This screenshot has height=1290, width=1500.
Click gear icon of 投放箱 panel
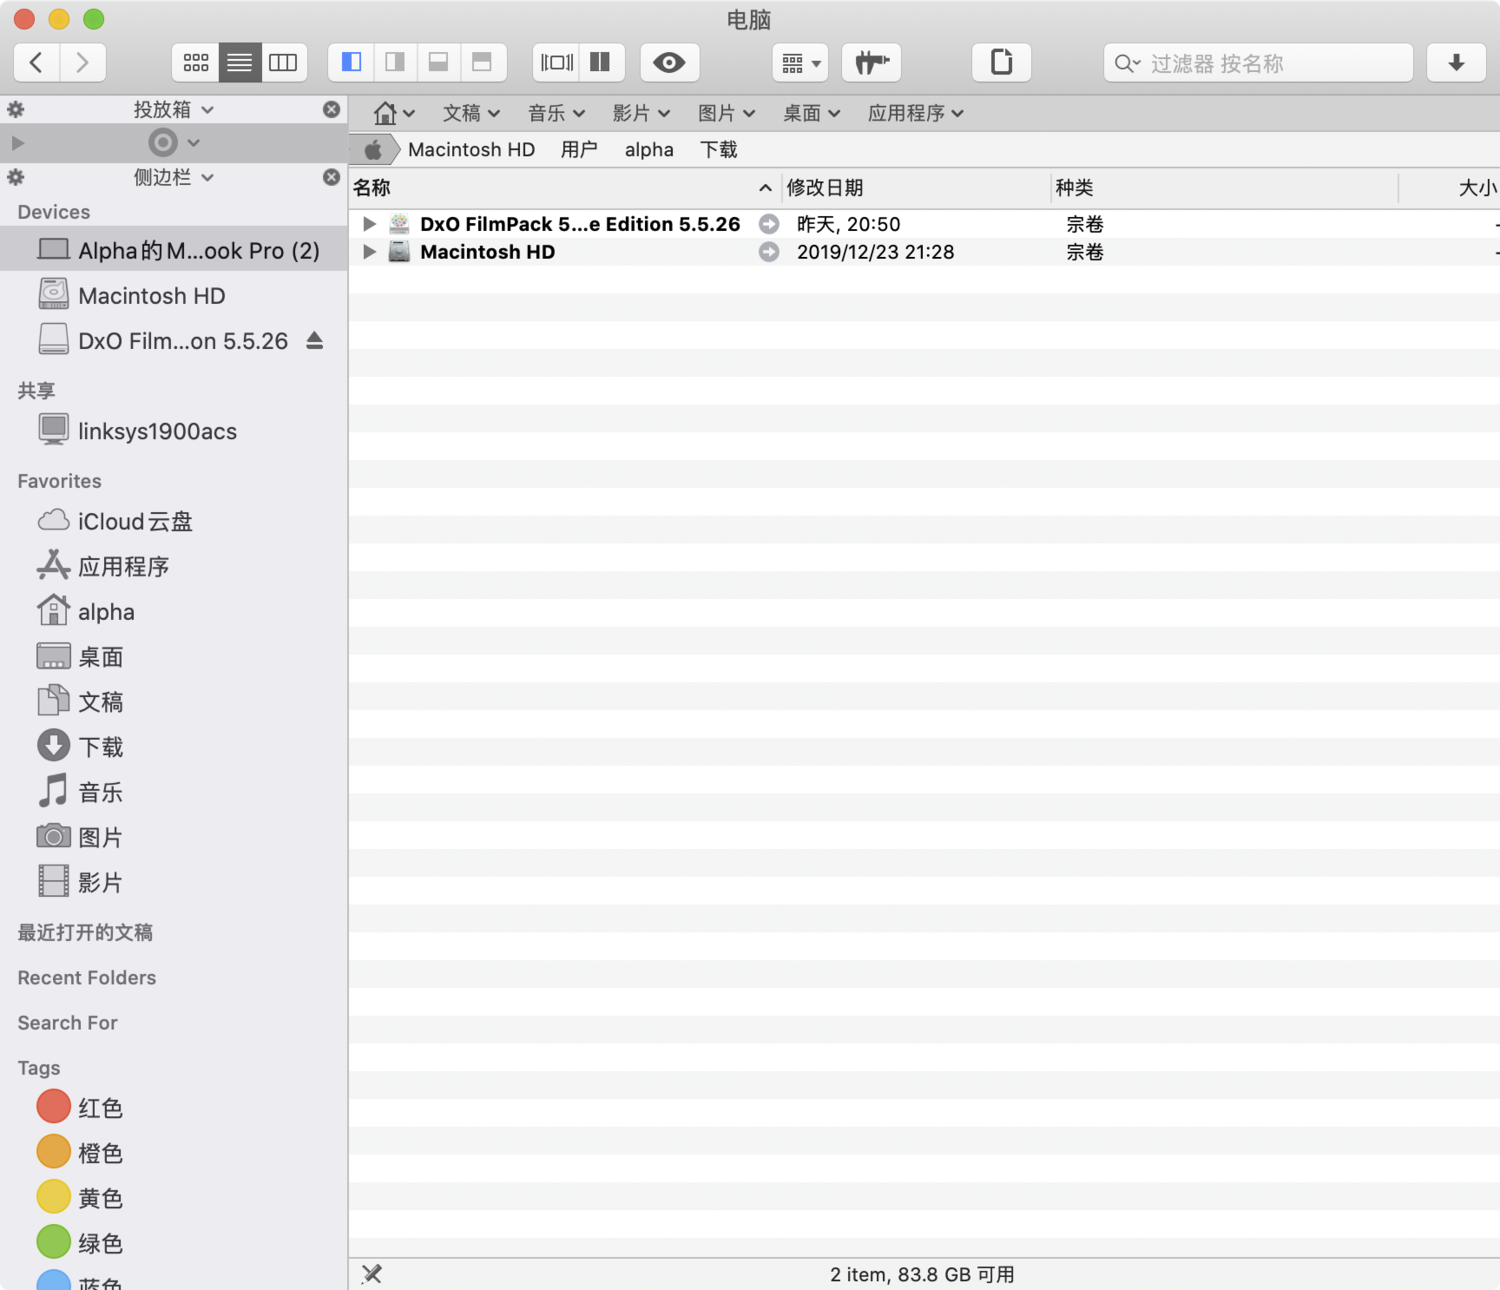pos(16,109)
